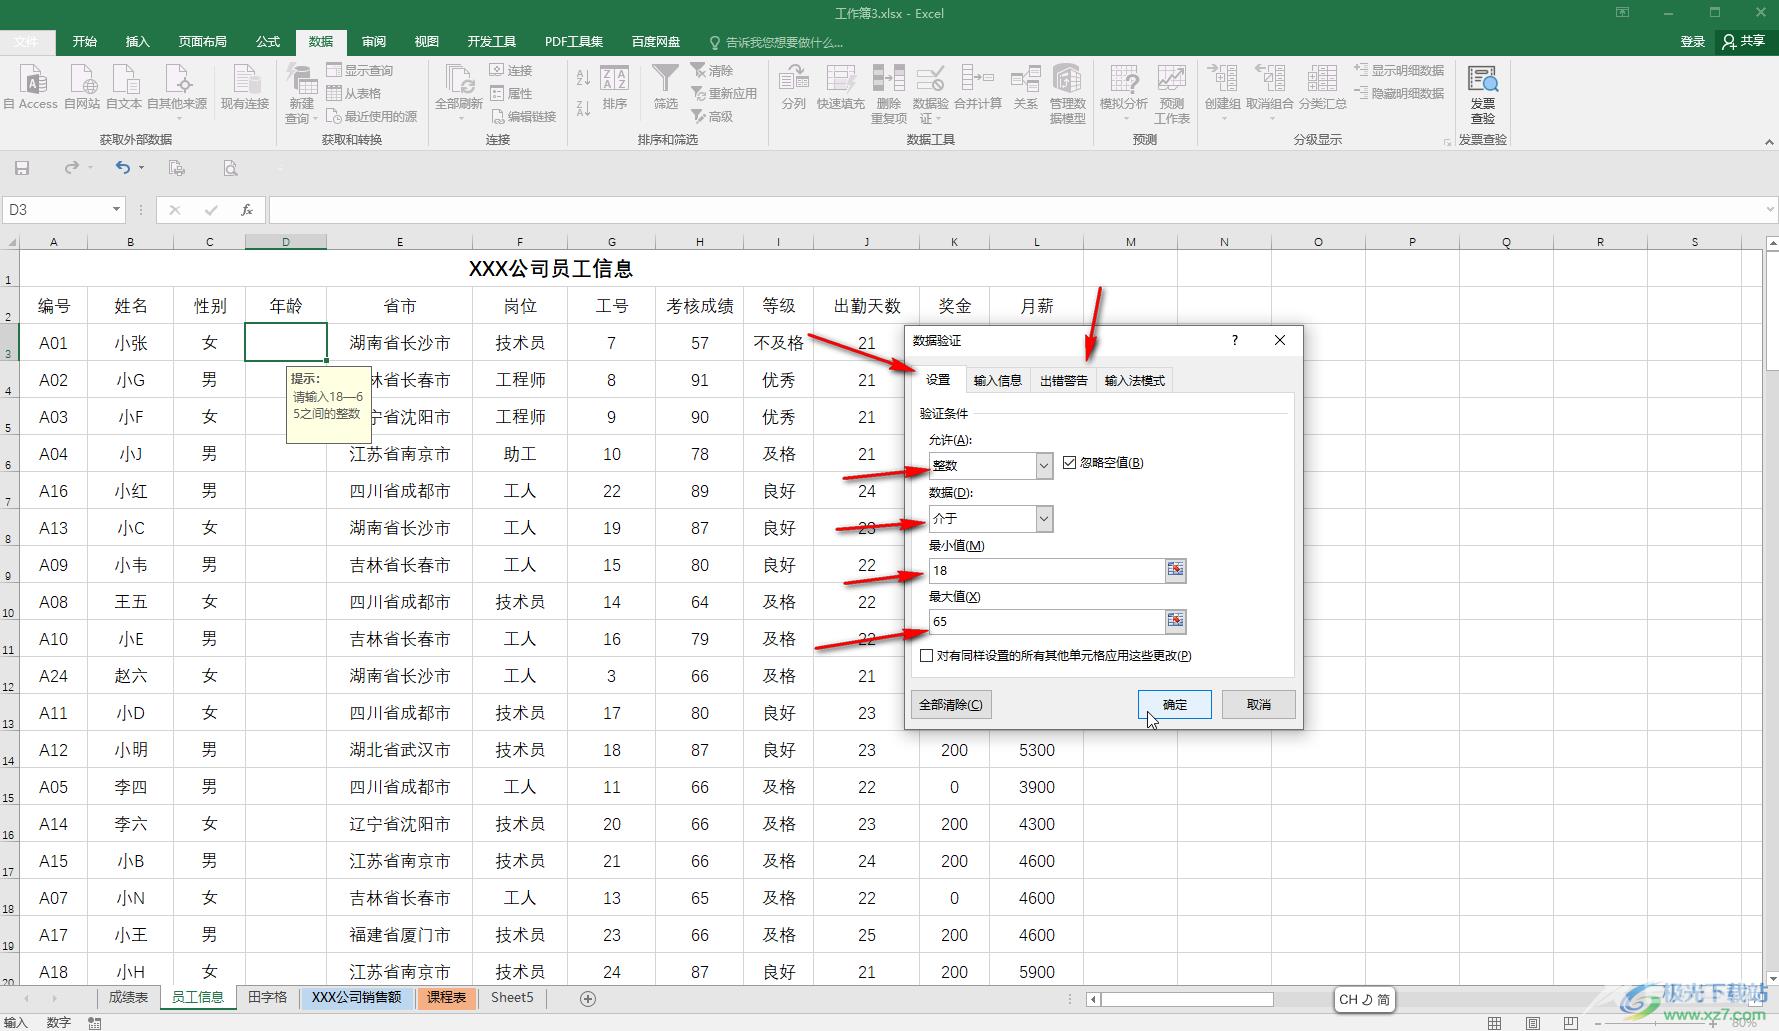Click Flash Fill (快速填充)
The image size is (1779, 1031).
click(840, 86)
